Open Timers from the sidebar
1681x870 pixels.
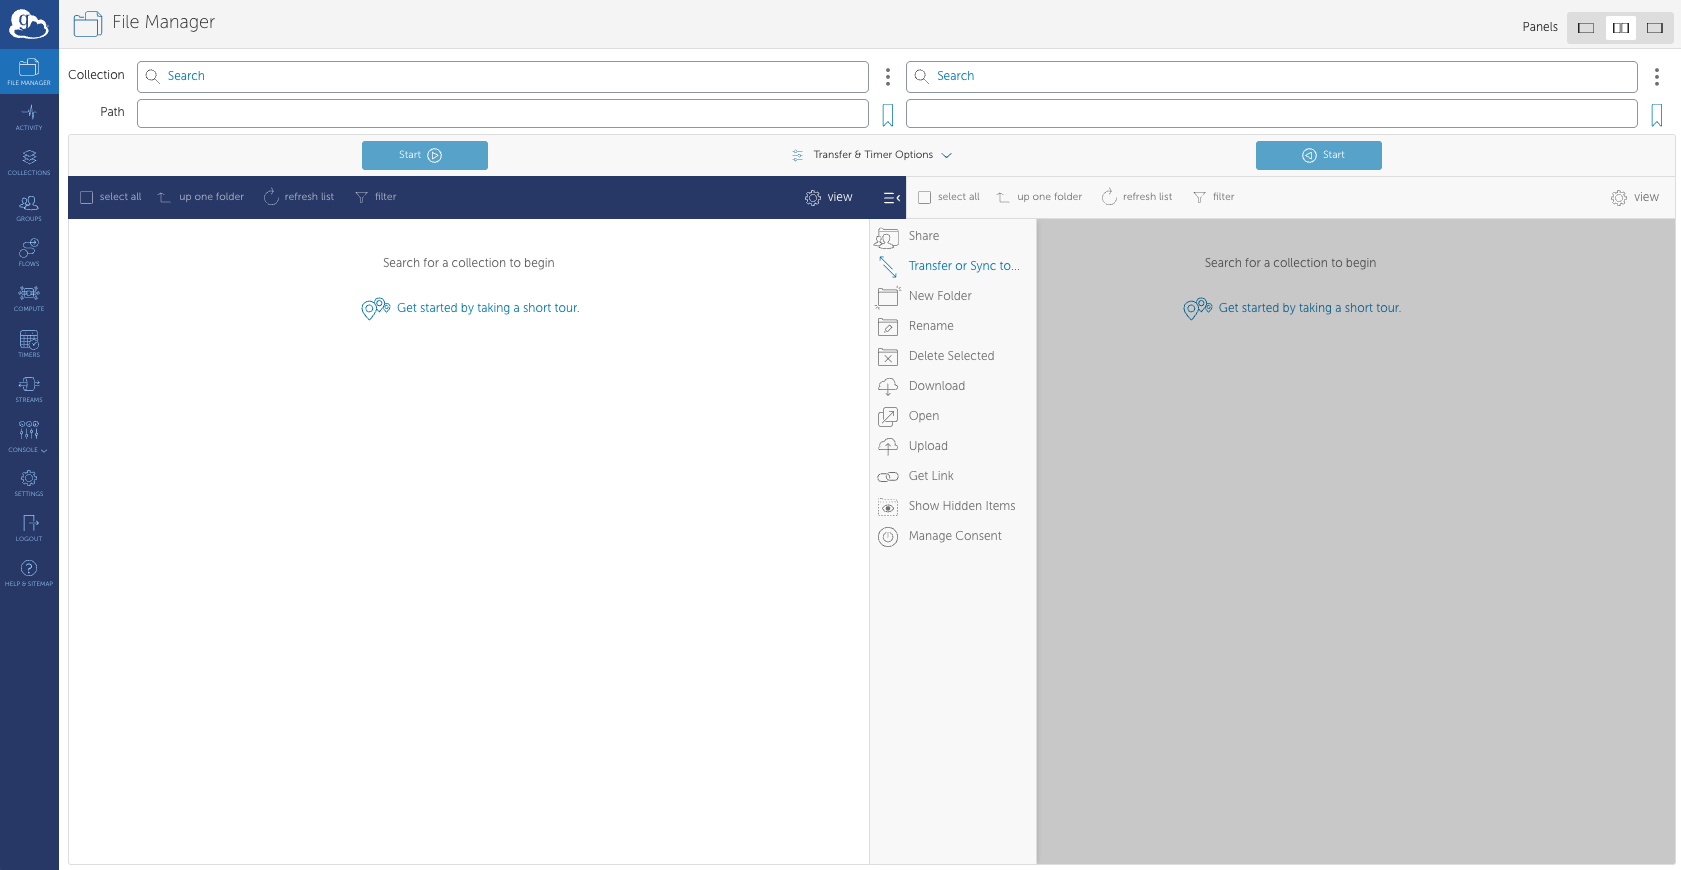(x=29, y=343)
